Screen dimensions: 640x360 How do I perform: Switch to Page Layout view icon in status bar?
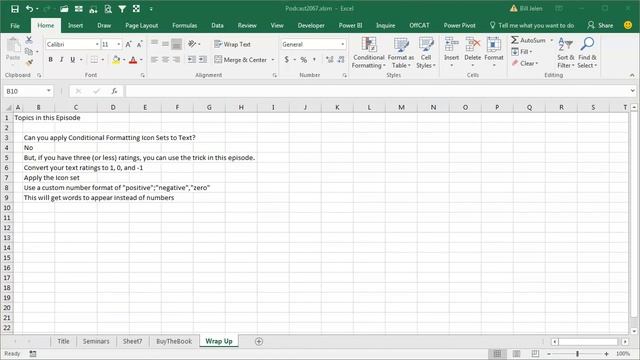pyautogui.click(x=516, y=353)
